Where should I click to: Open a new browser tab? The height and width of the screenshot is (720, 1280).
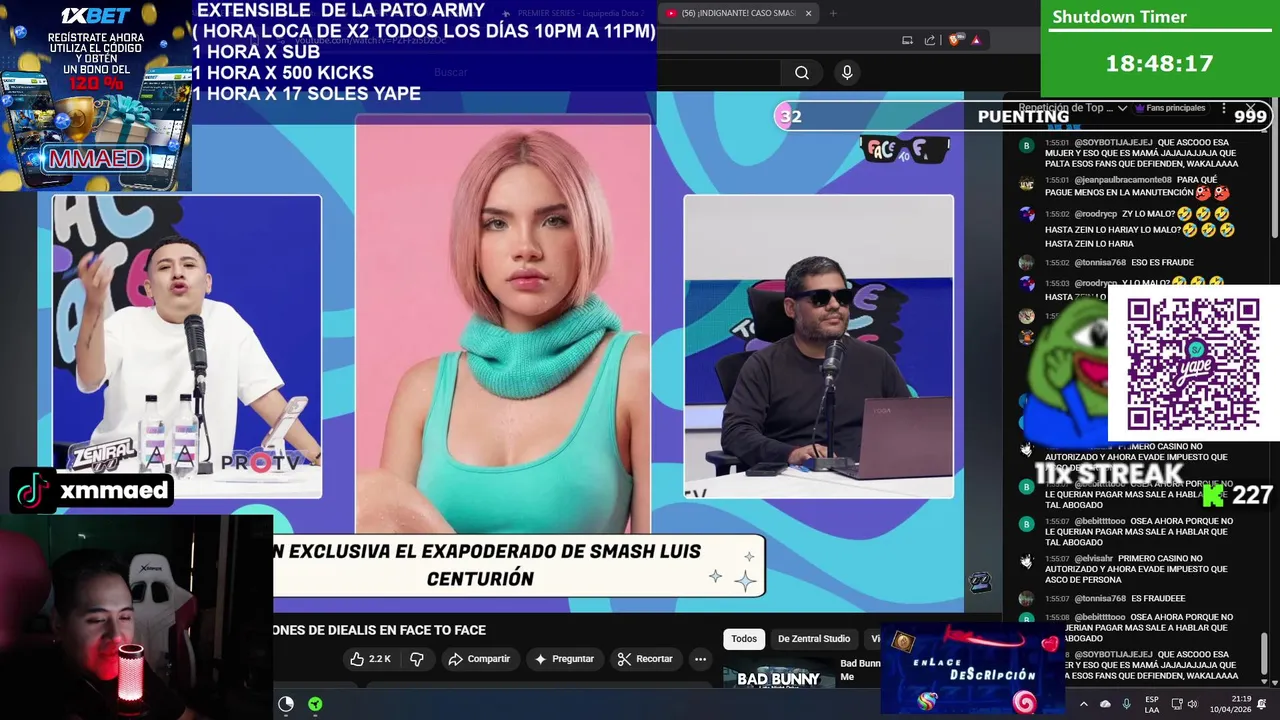833,13
